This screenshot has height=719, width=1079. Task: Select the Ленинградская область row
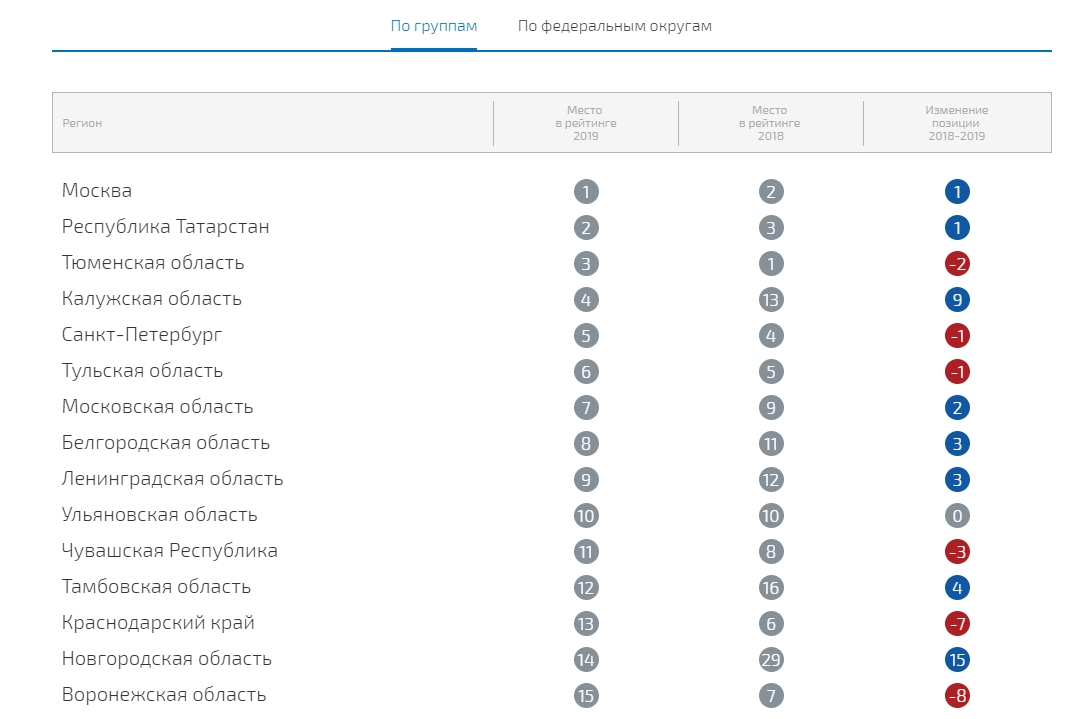pyautogui.click(x=552, y=480)
